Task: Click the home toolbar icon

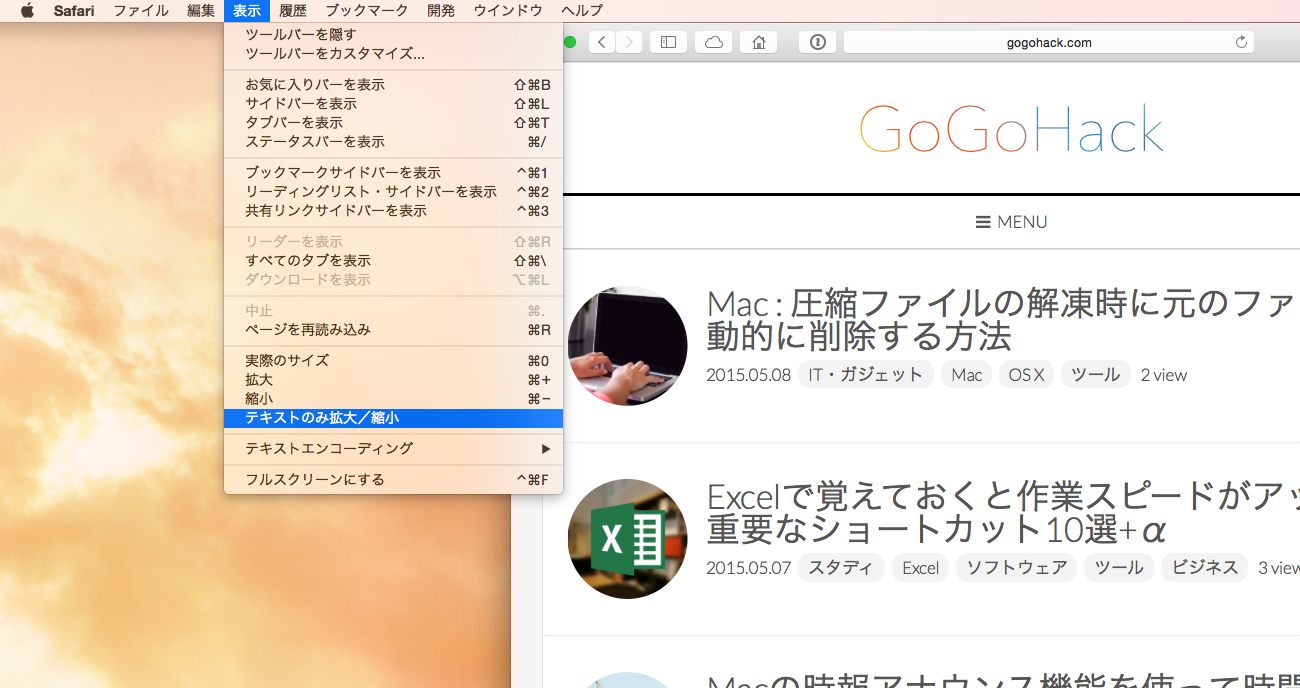Action: coord(759,42)
